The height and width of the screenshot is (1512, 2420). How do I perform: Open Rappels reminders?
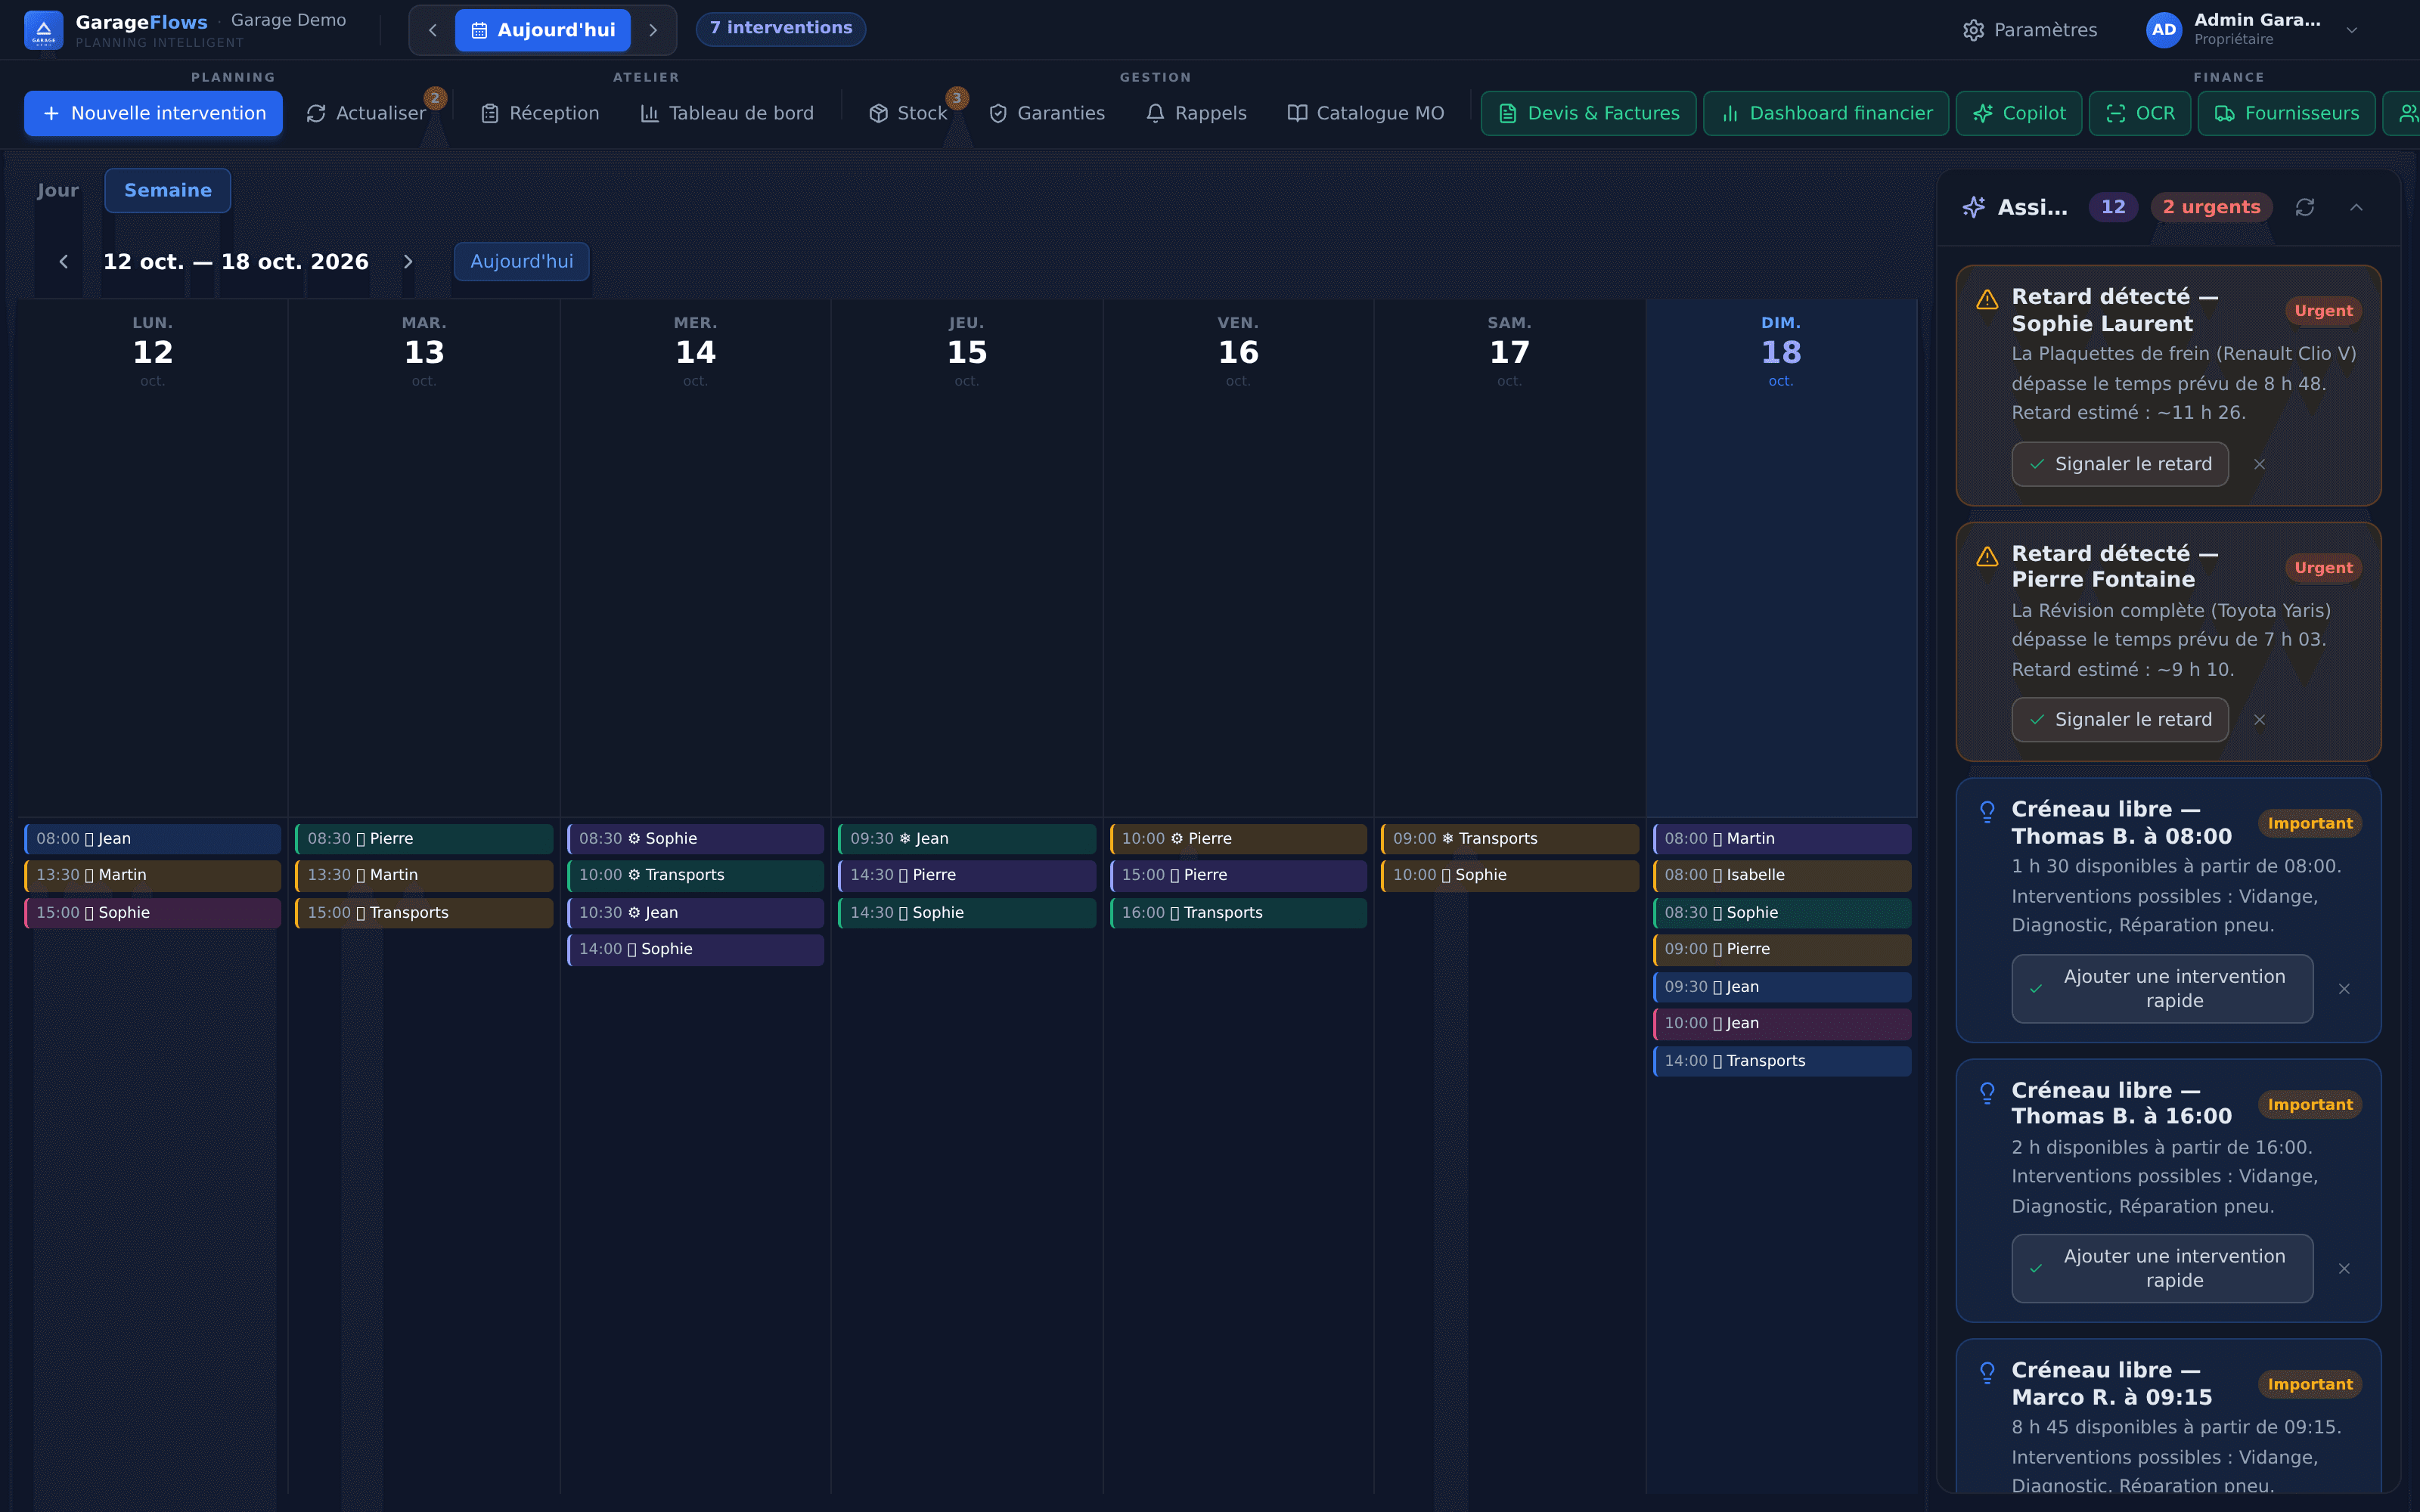[1197, 113]
